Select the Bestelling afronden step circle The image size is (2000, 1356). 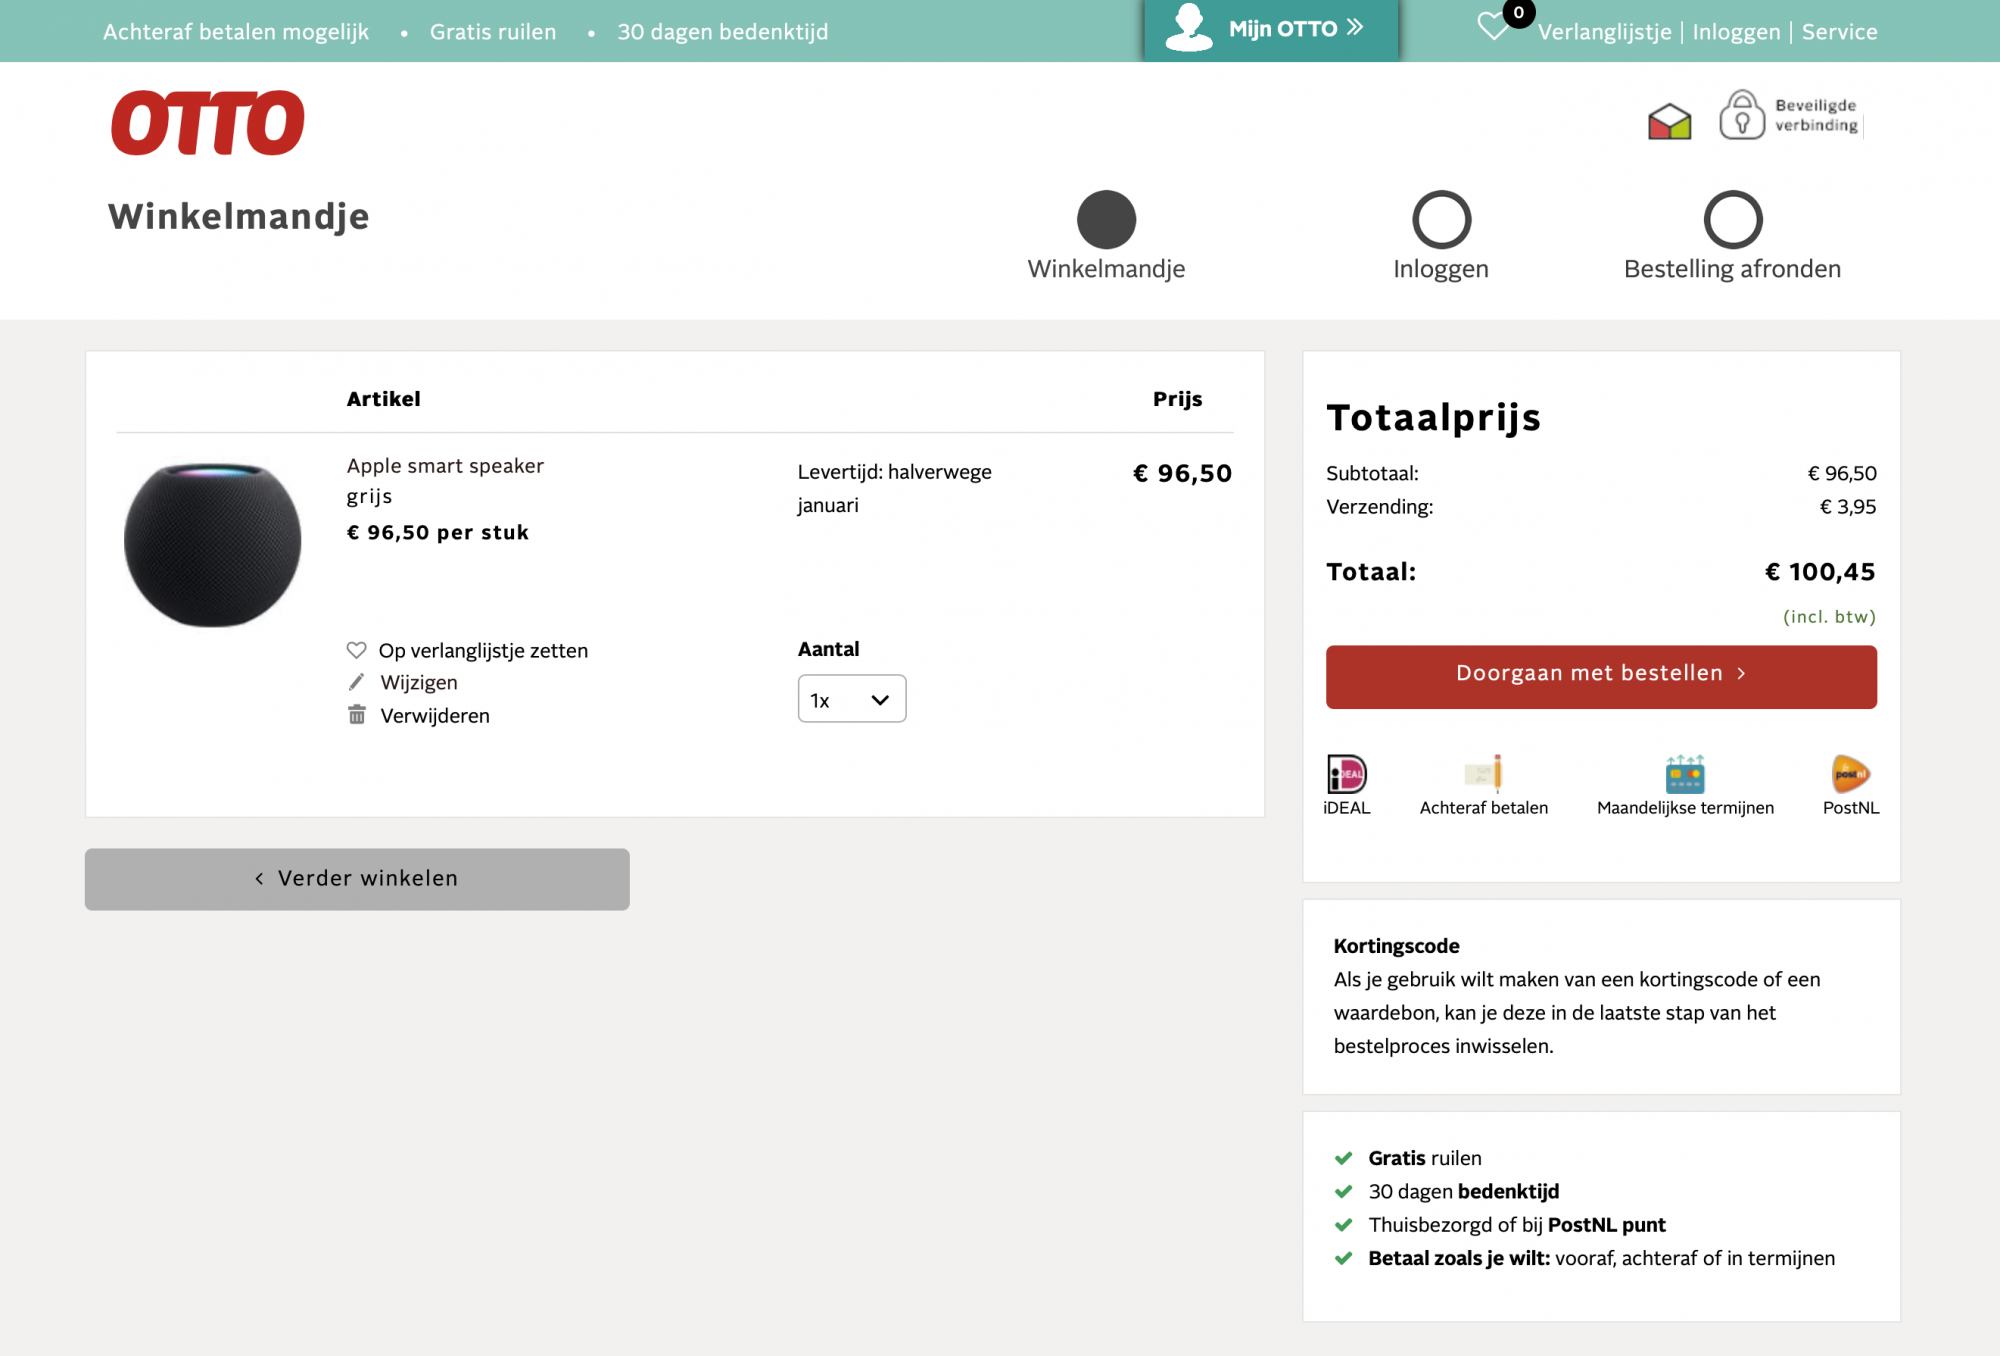click(1732, 220)
